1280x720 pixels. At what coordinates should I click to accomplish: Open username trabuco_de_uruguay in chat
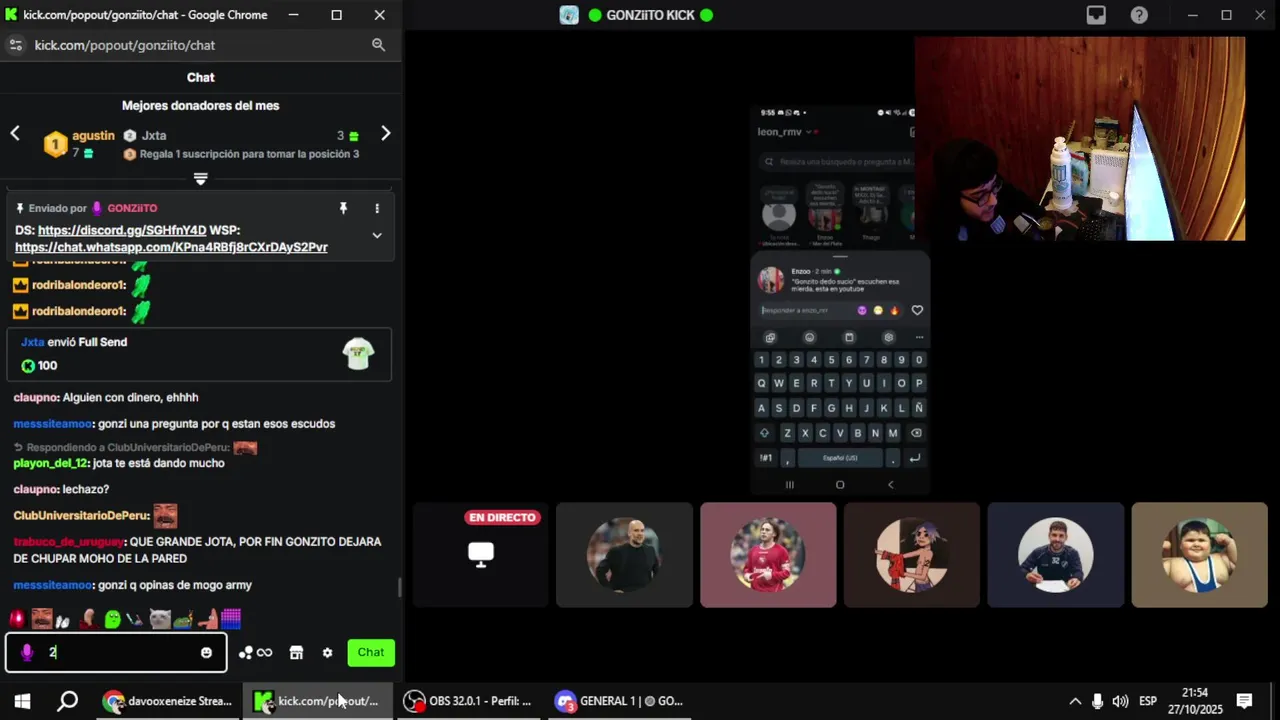pos(68,542)
